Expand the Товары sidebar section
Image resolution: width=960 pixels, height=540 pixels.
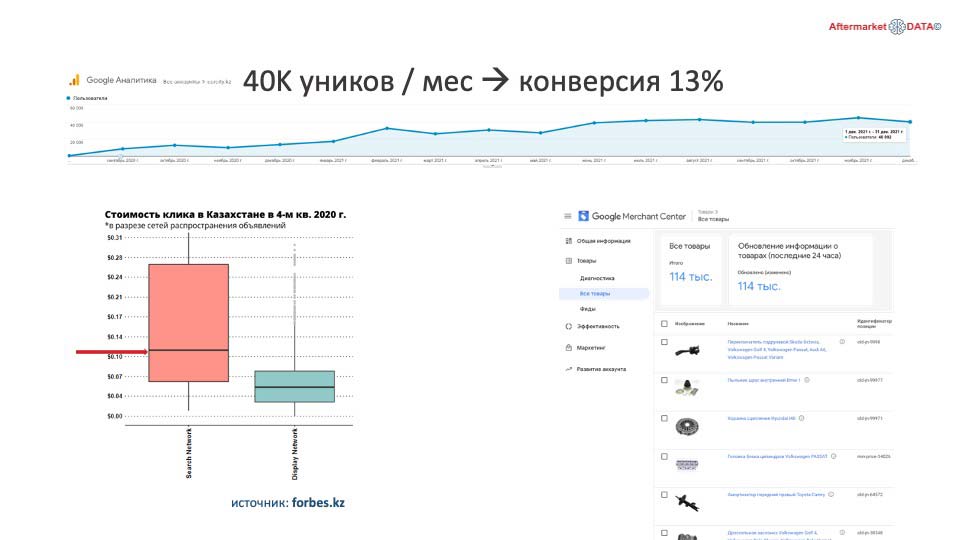[586, 261]
